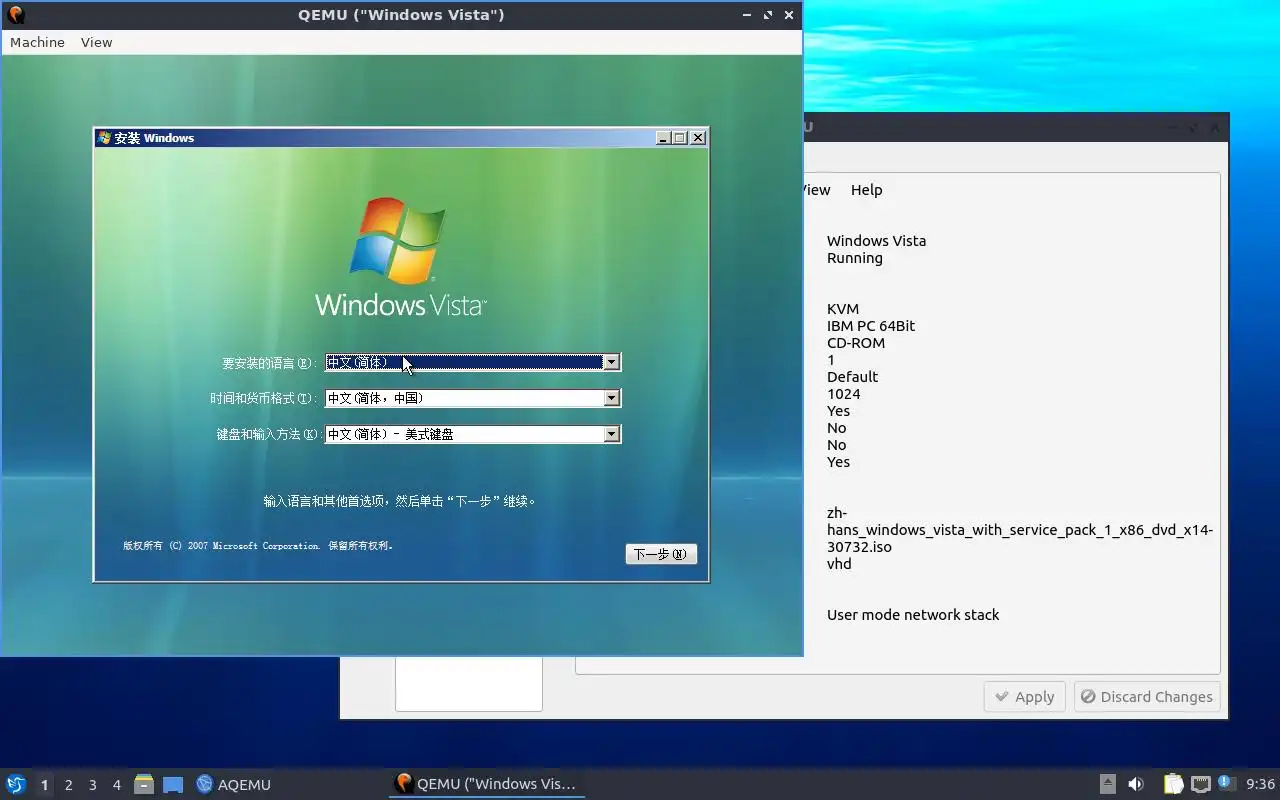
Task: Switch to workspace 3
Action: click(x=92, y=785)
